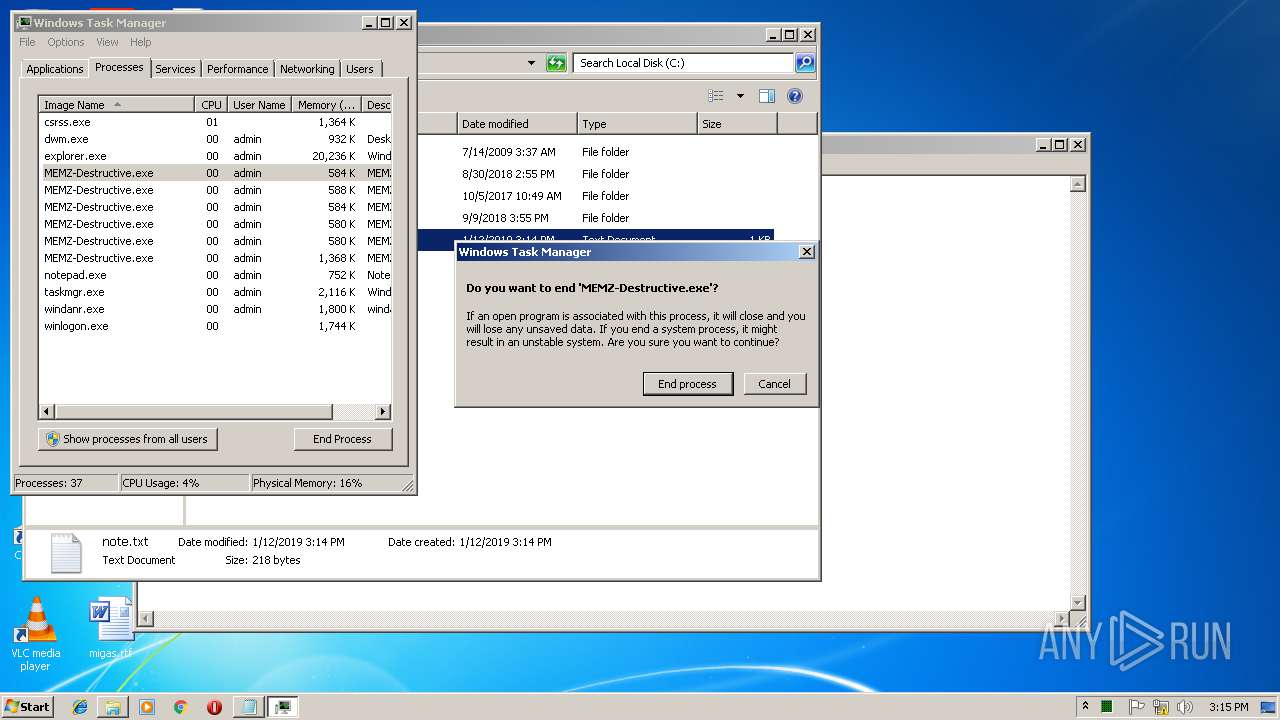Click End Process button in Task Manager
The width and height of the screenshot is (1280, 720).
click(342, 439)
